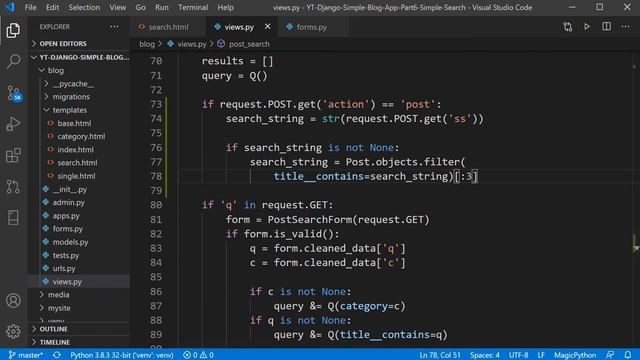Image resolution: width=640 pixels, height=360 pixels.
Task: Open the Help menu
Action: pyautogui.click(x=225, y=7)
